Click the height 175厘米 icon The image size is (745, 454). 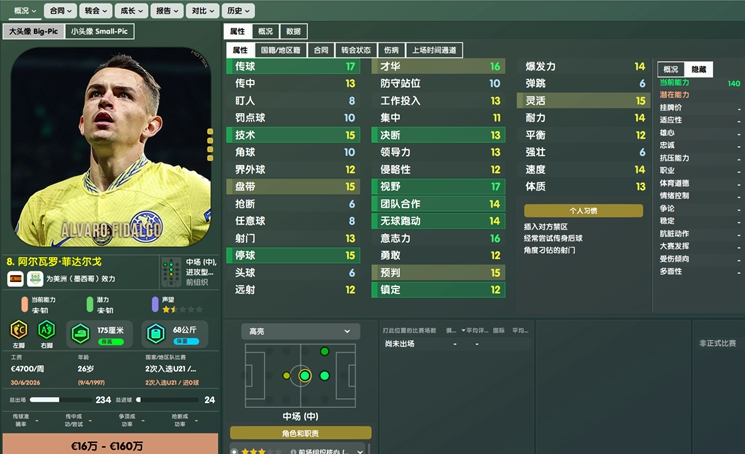pyautogui.click(x=80, y=334)
